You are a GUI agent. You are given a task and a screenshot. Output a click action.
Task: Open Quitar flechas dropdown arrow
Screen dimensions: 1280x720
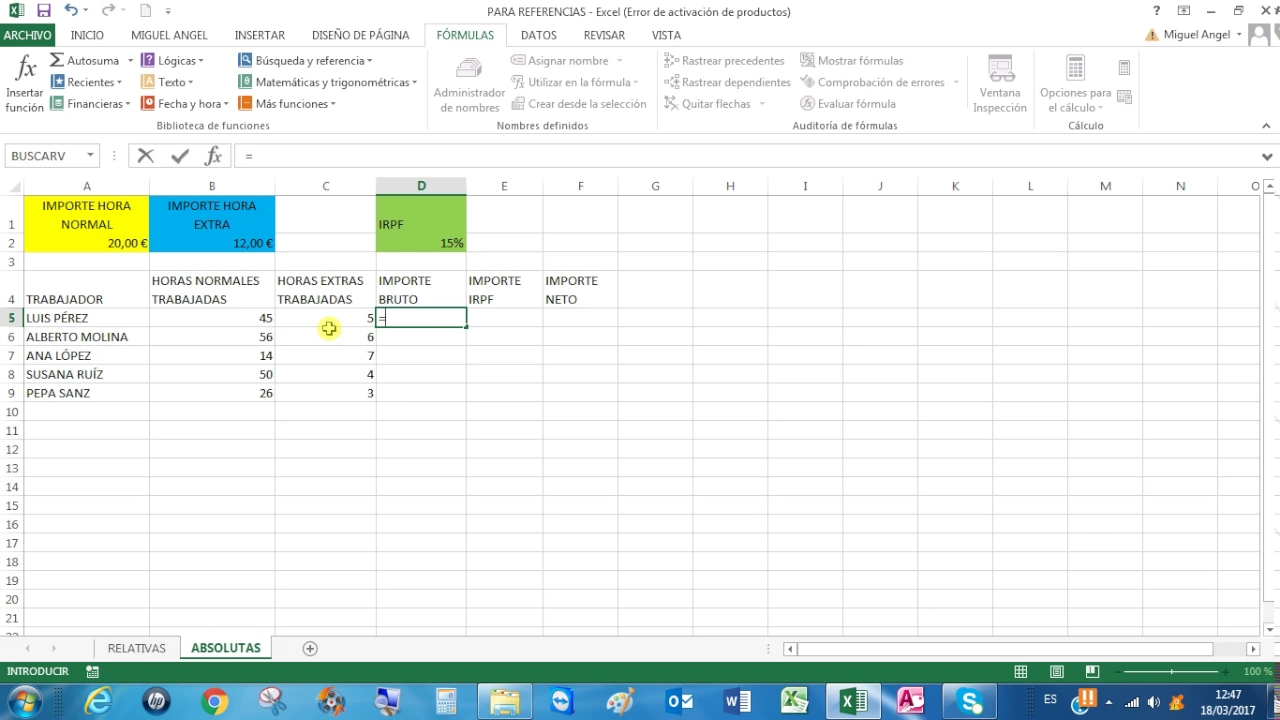click(x=762, y=103)
